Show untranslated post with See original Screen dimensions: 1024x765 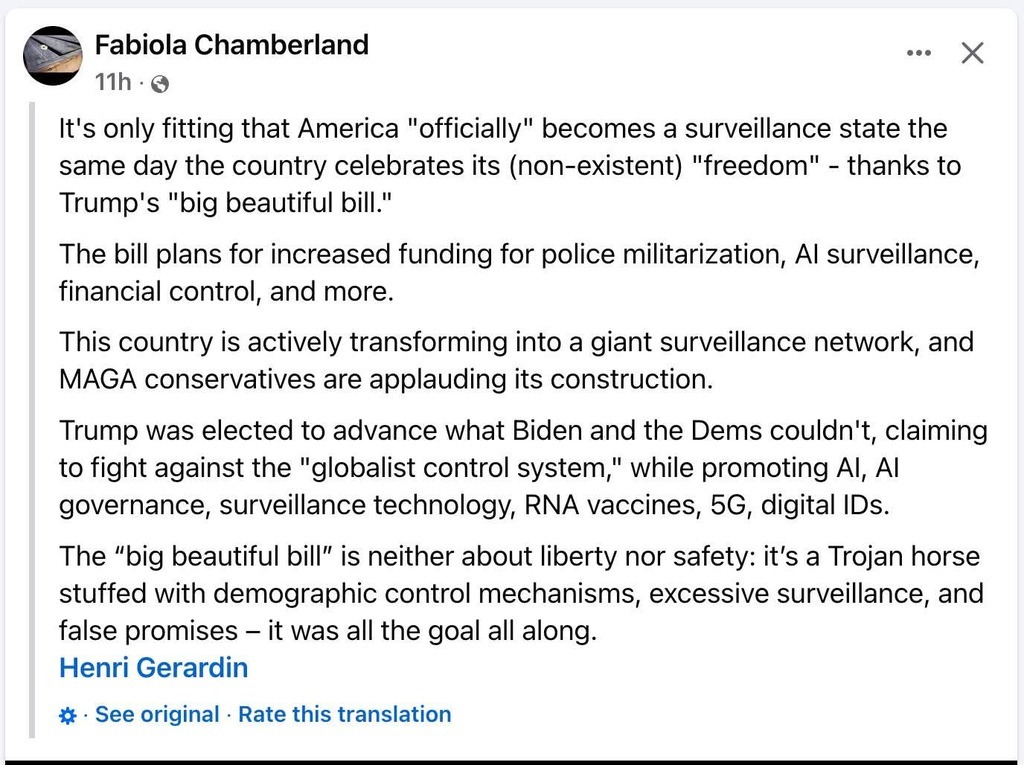coord(157,714)
